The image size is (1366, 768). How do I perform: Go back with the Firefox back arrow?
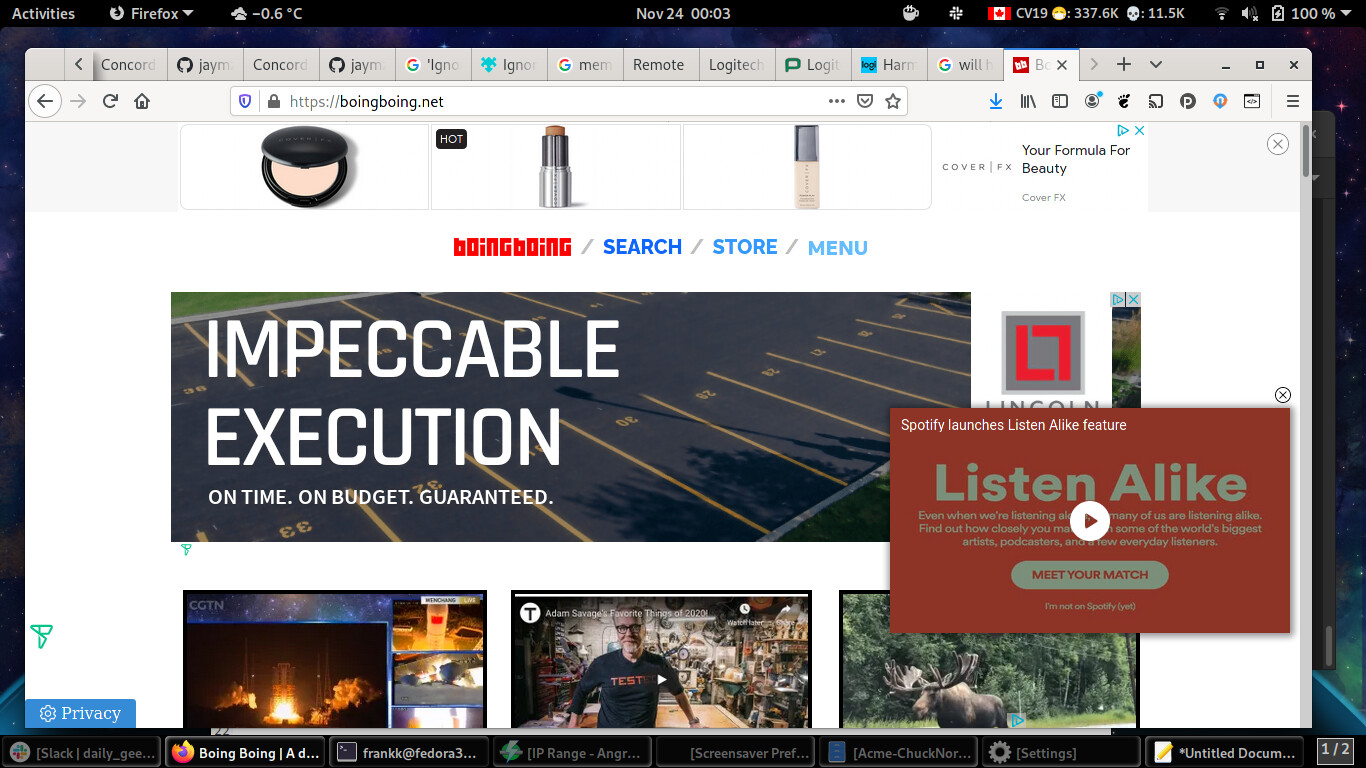pos(45,101)
